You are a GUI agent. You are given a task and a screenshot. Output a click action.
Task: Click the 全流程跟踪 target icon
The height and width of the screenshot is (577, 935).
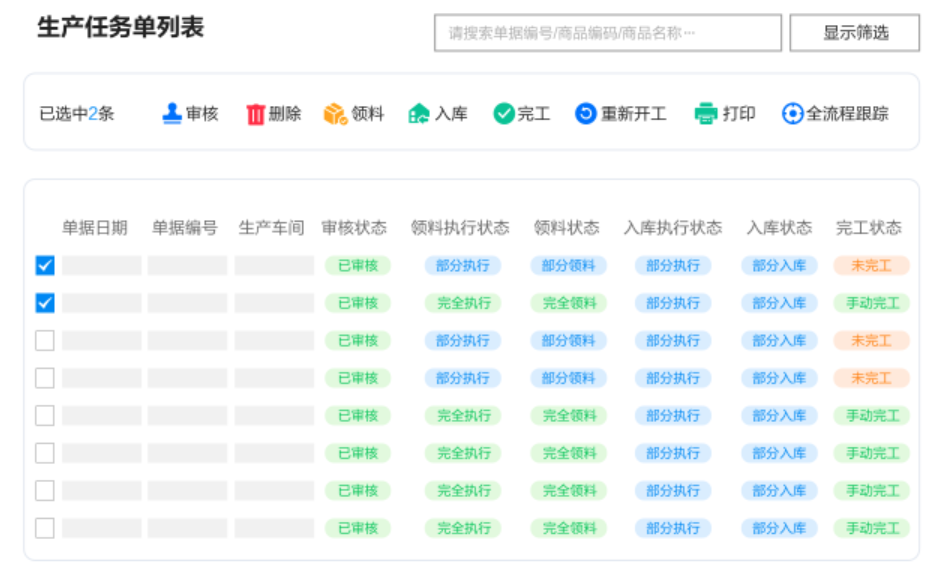792,113
